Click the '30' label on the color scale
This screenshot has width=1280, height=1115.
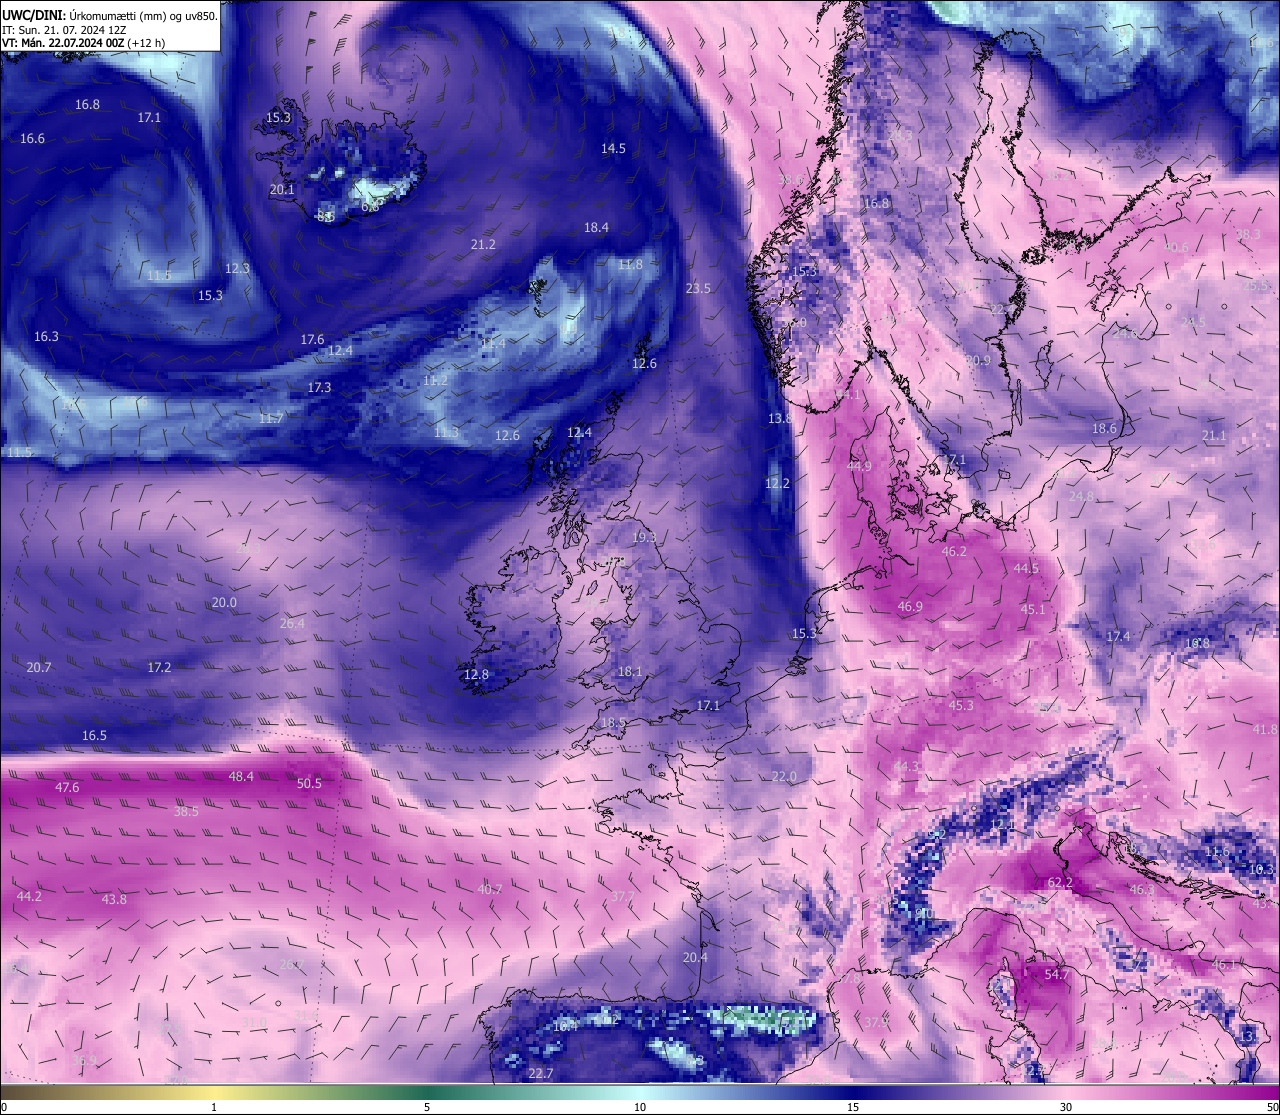click(x=1066, y=1107)
